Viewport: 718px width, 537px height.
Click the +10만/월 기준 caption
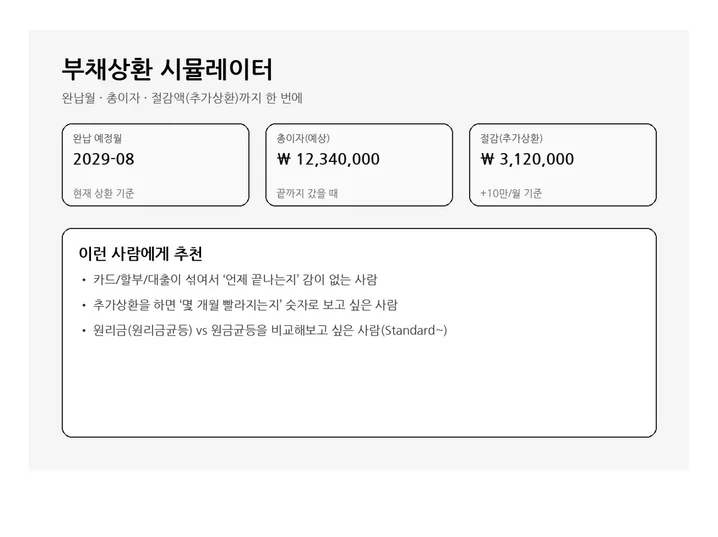pos(511,192)
